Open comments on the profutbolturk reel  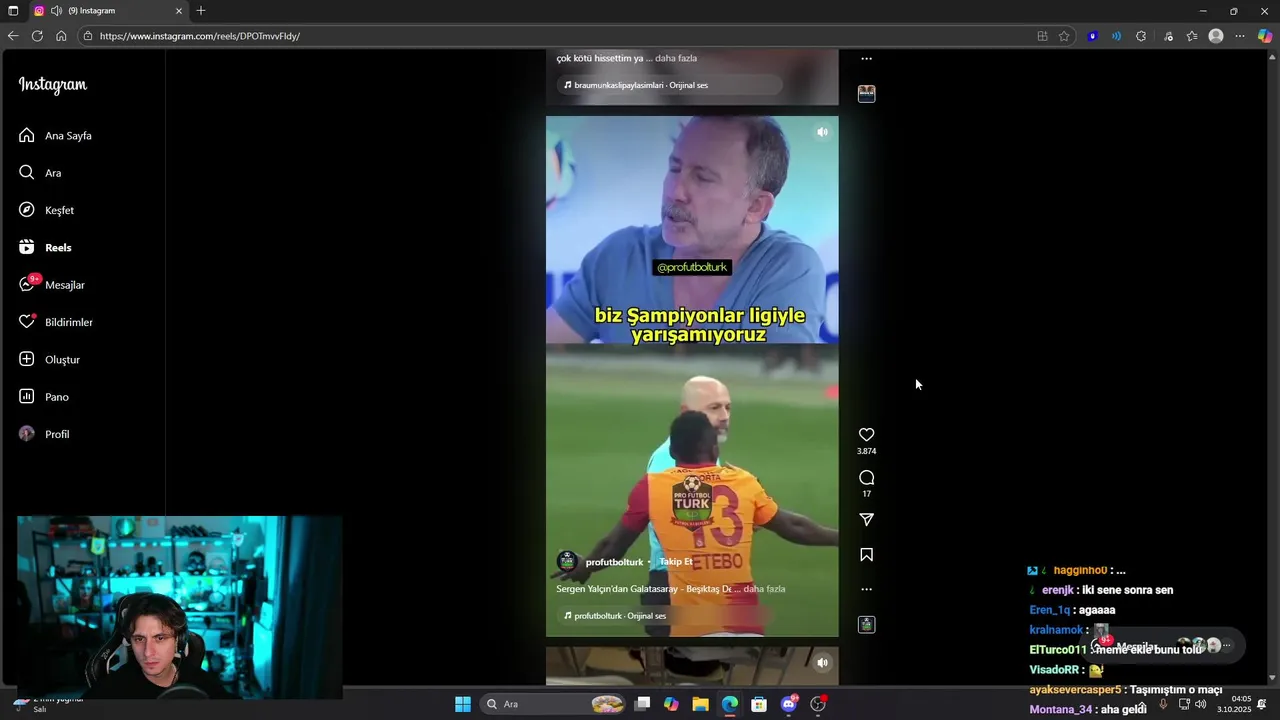(x=866, y=478)
